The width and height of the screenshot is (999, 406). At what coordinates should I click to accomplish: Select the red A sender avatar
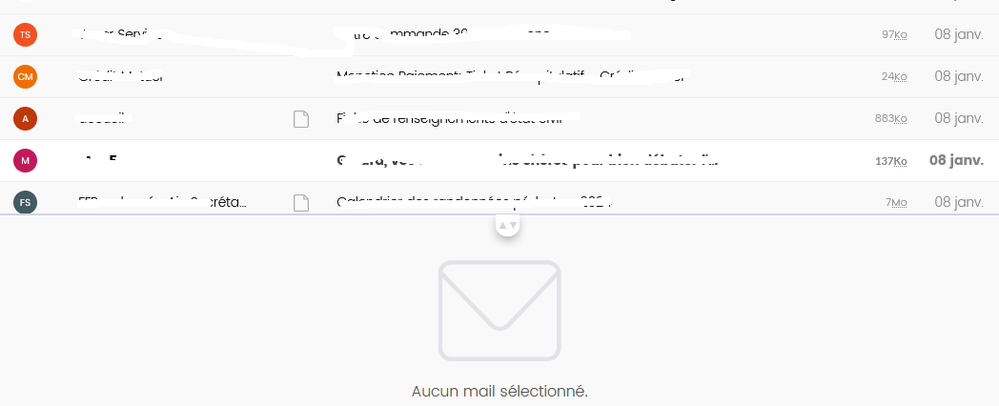coord(25,119)
